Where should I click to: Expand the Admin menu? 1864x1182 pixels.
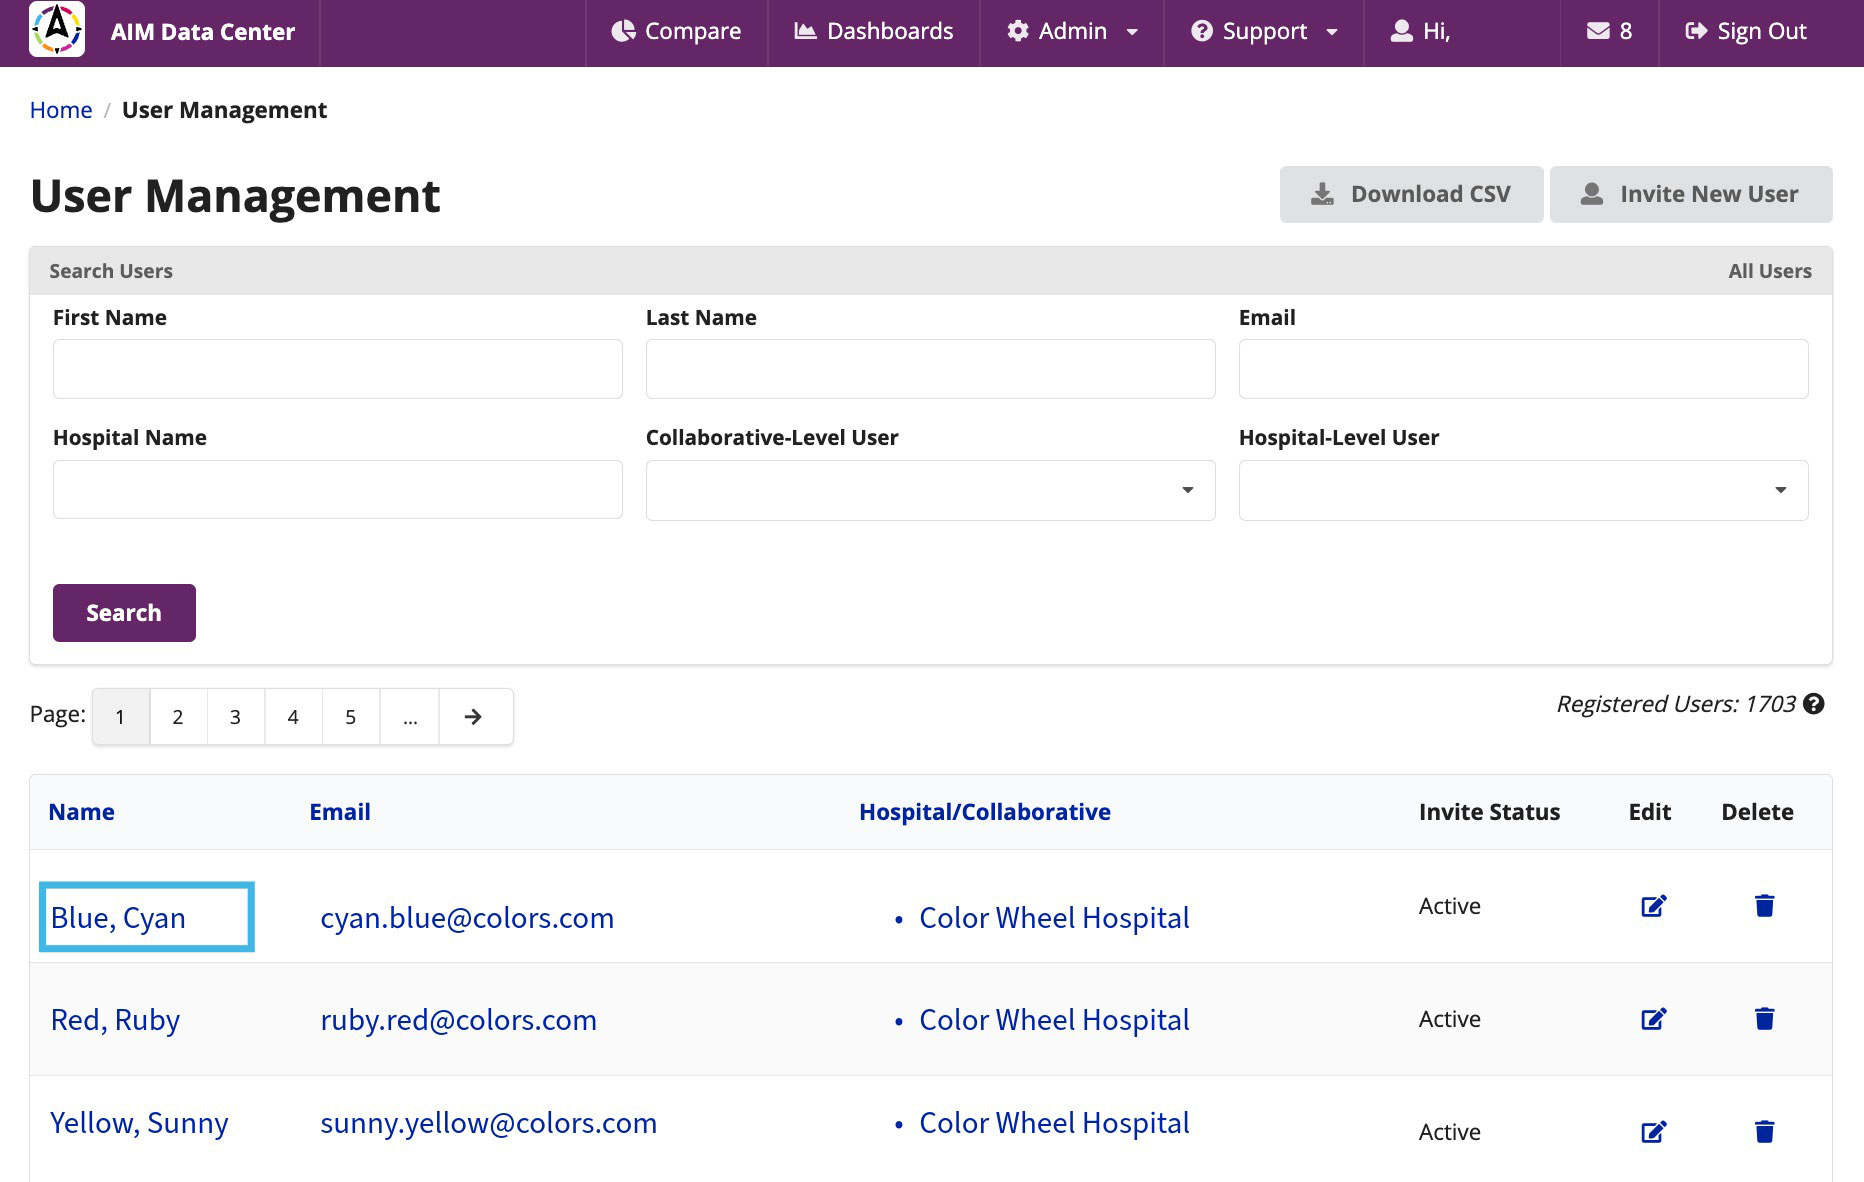[1072, 31]
